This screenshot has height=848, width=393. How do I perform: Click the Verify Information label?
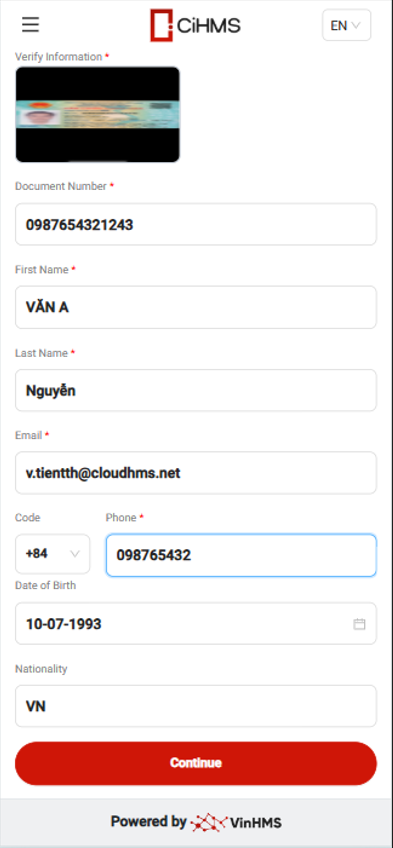pyautogui.click(x=58, y=57)
